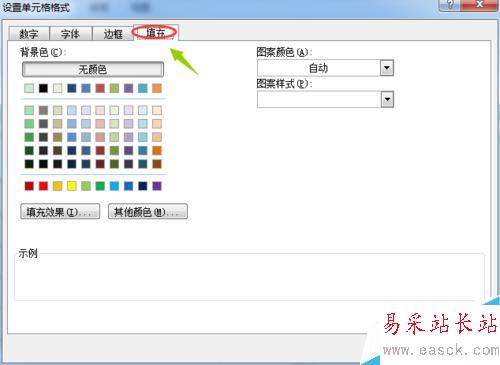500x365 pixels.
Task: Close the 设置单元格格式 dialog
Action: click(x=479, y=5)
